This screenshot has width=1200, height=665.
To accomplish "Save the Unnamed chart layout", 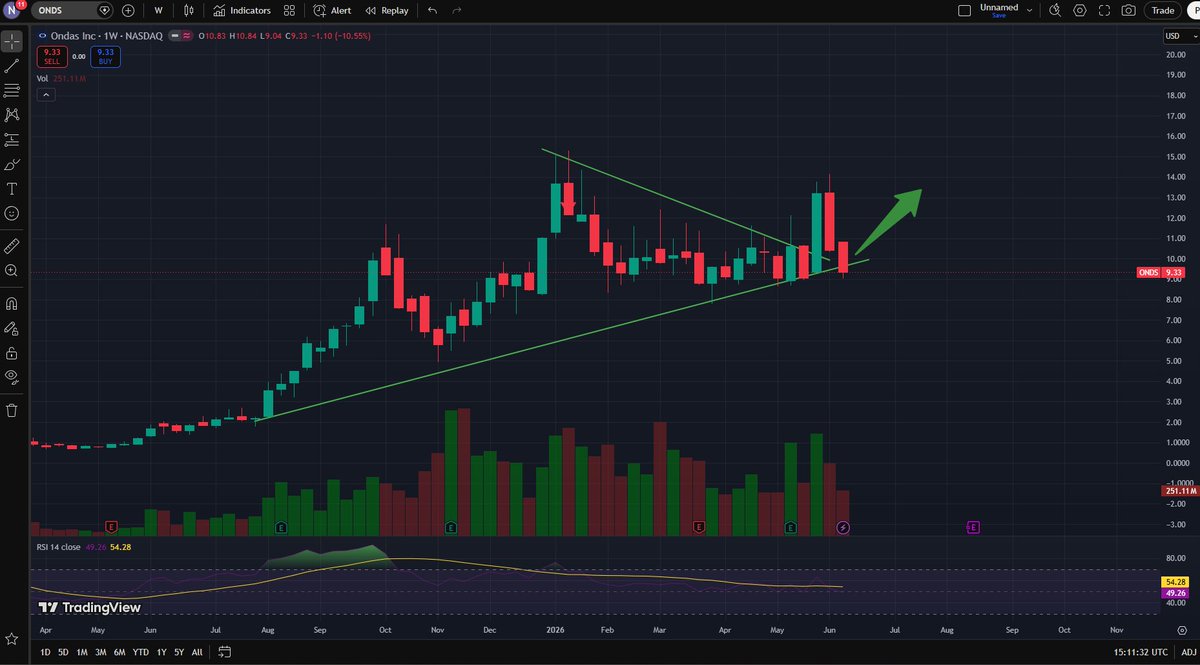I will click(x=998, y=15).
